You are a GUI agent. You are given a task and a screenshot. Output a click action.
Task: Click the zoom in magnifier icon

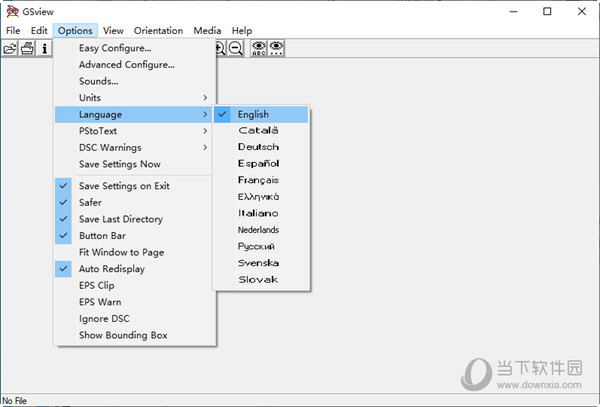(221, 49)
